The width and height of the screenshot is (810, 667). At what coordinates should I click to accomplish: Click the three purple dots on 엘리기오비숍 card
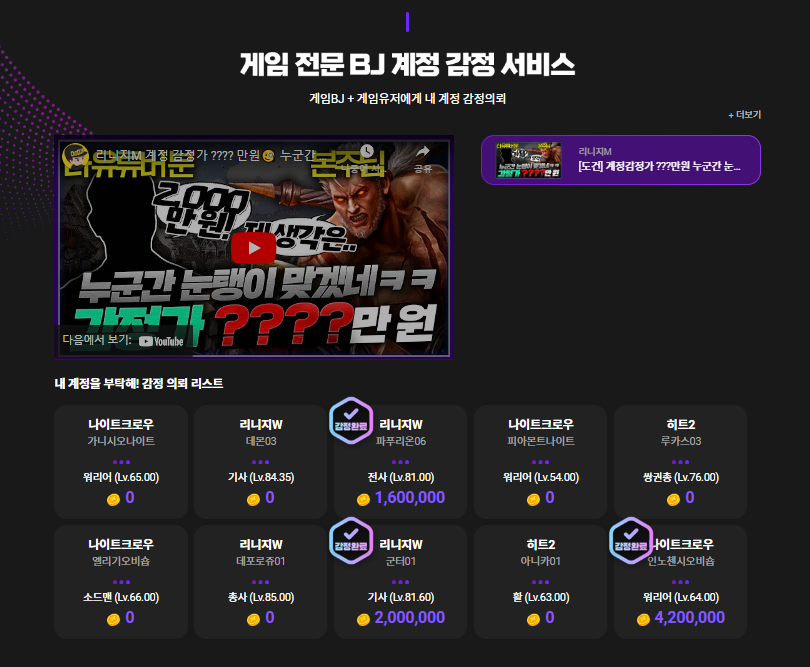[x=121, y=582]
